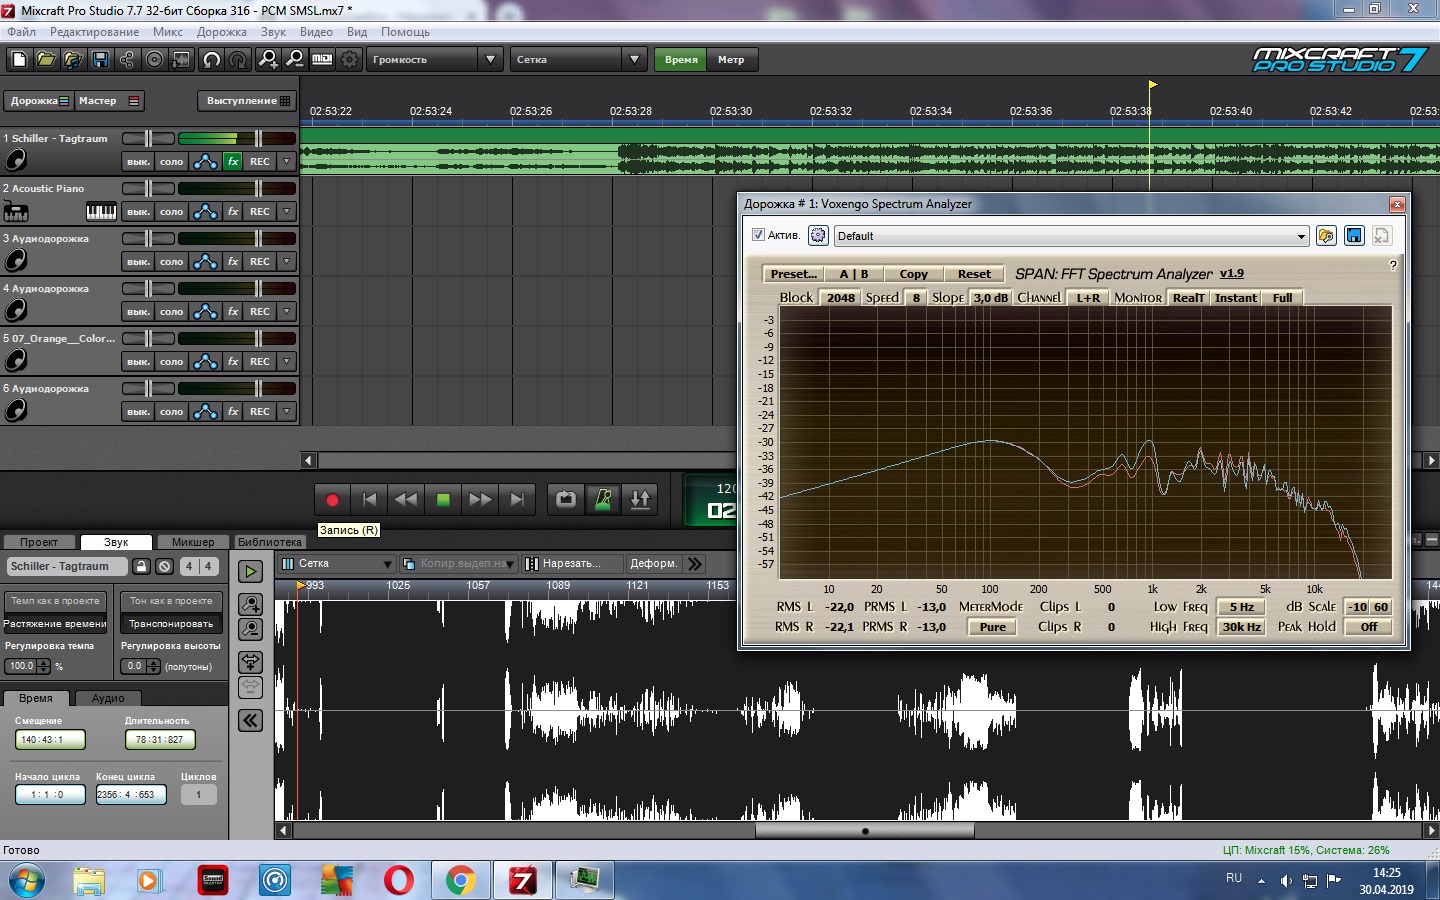Open the Дорожка menu

tap(222, 32)
